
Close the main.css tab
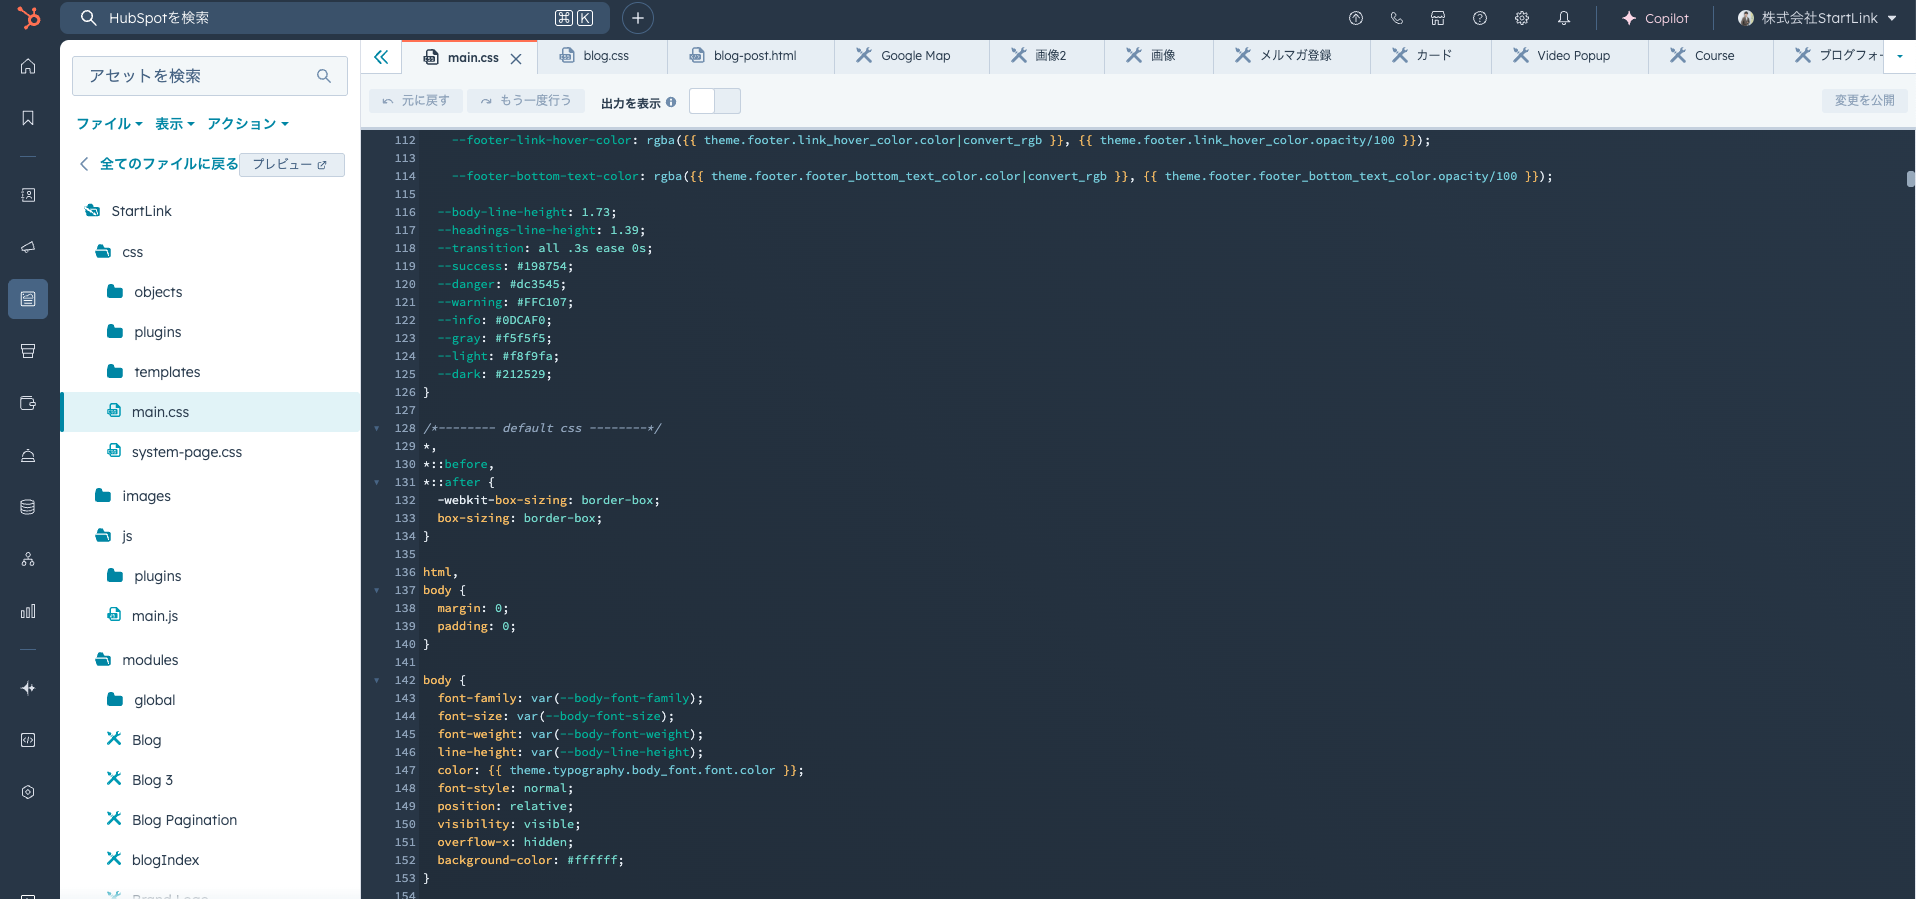pyautogui.click(x=516, y=59)
